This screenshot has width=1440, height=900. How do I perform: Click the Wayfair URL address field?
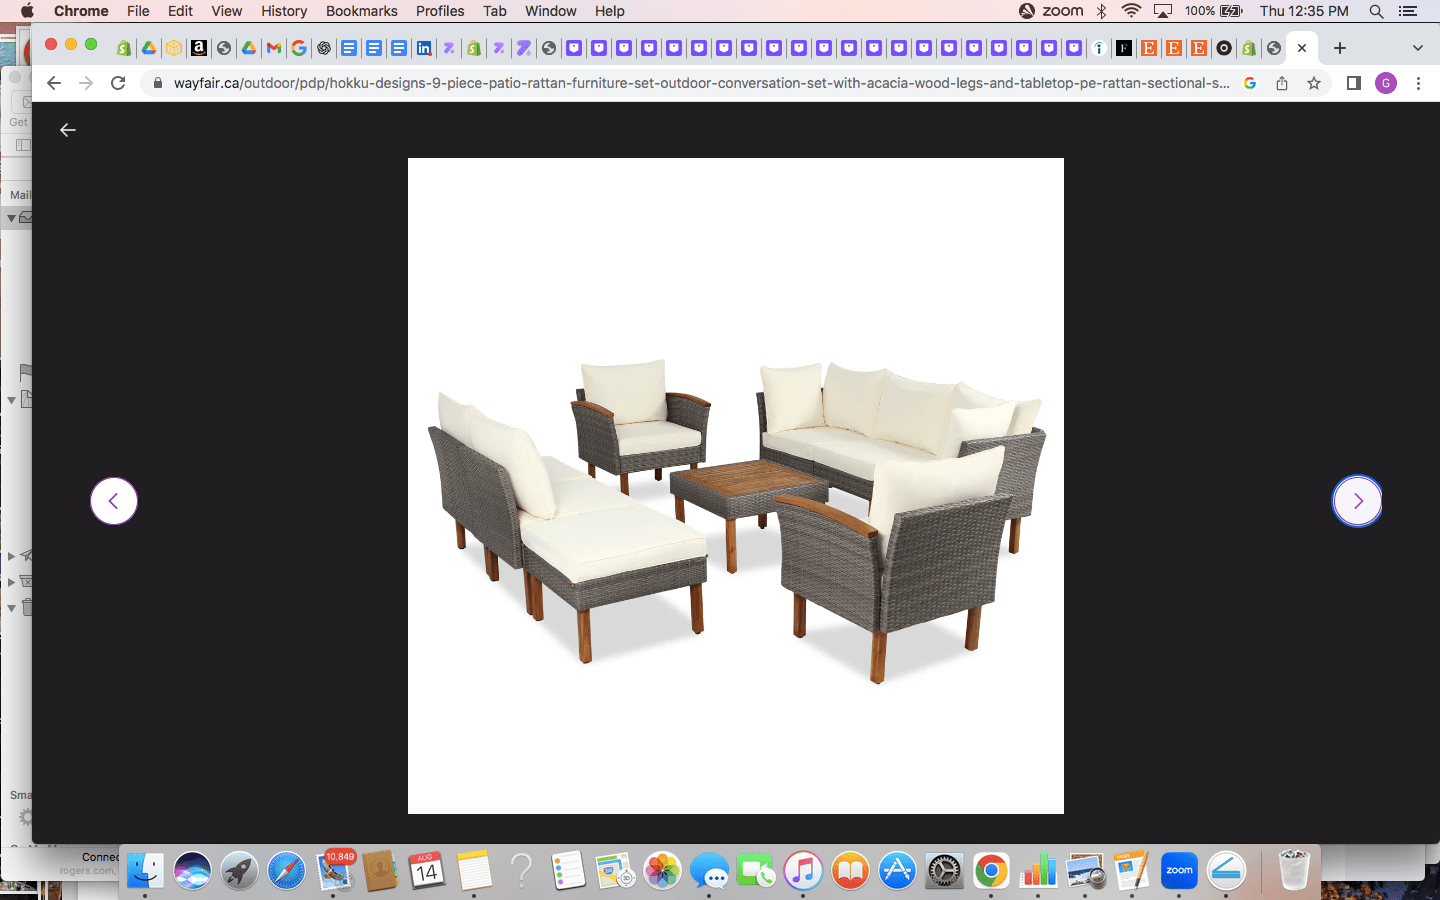[x=700, y=83]
